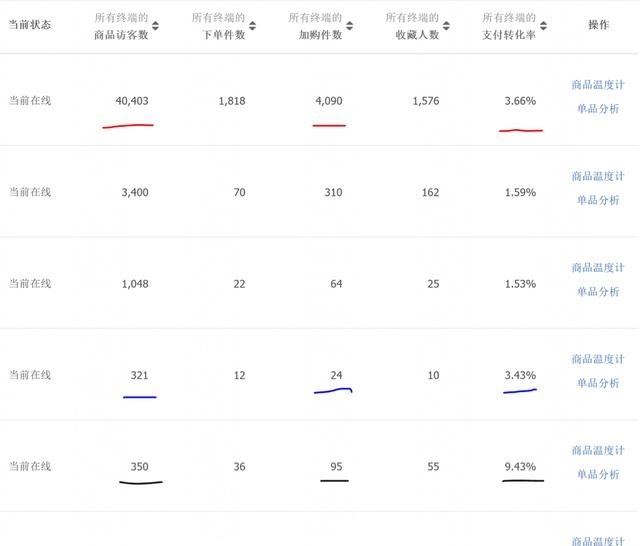The height and width of the screenshot is (546, 640).
Task: Sort by 下单件数 column arrows
Action: tap(252, 26)
